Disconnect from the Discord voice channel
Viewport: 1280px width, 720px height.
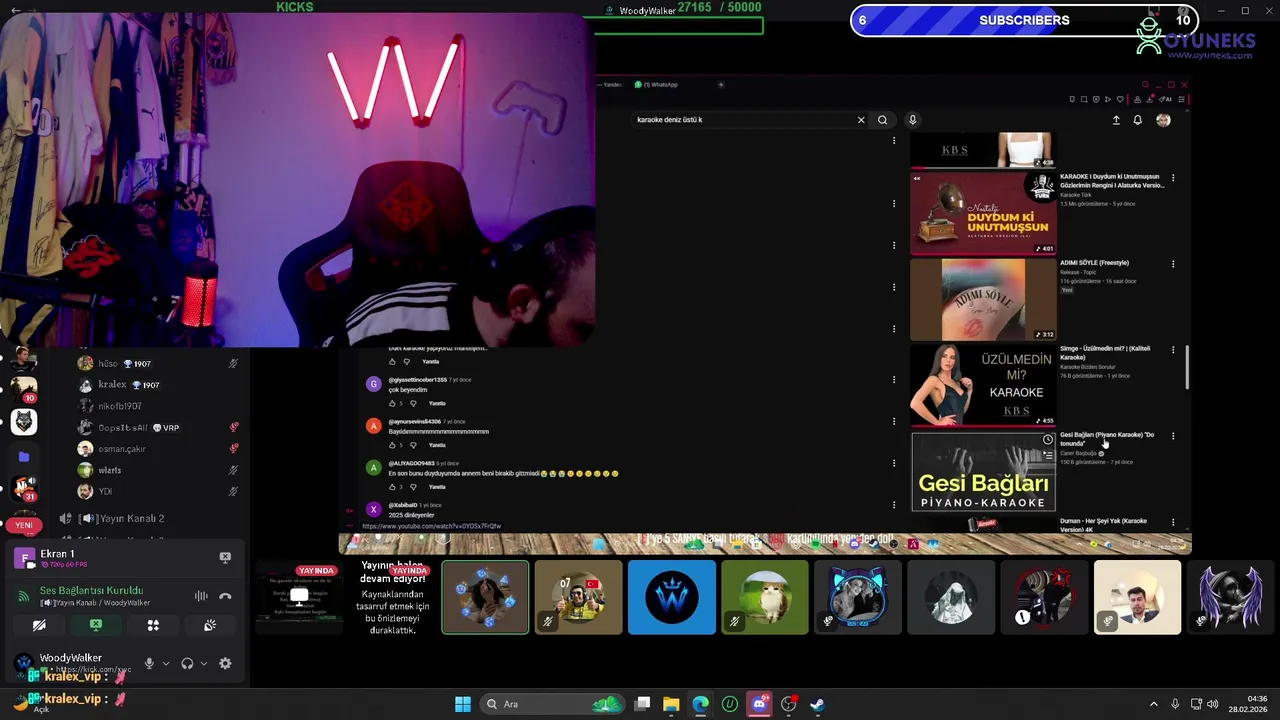click(225, 596)
